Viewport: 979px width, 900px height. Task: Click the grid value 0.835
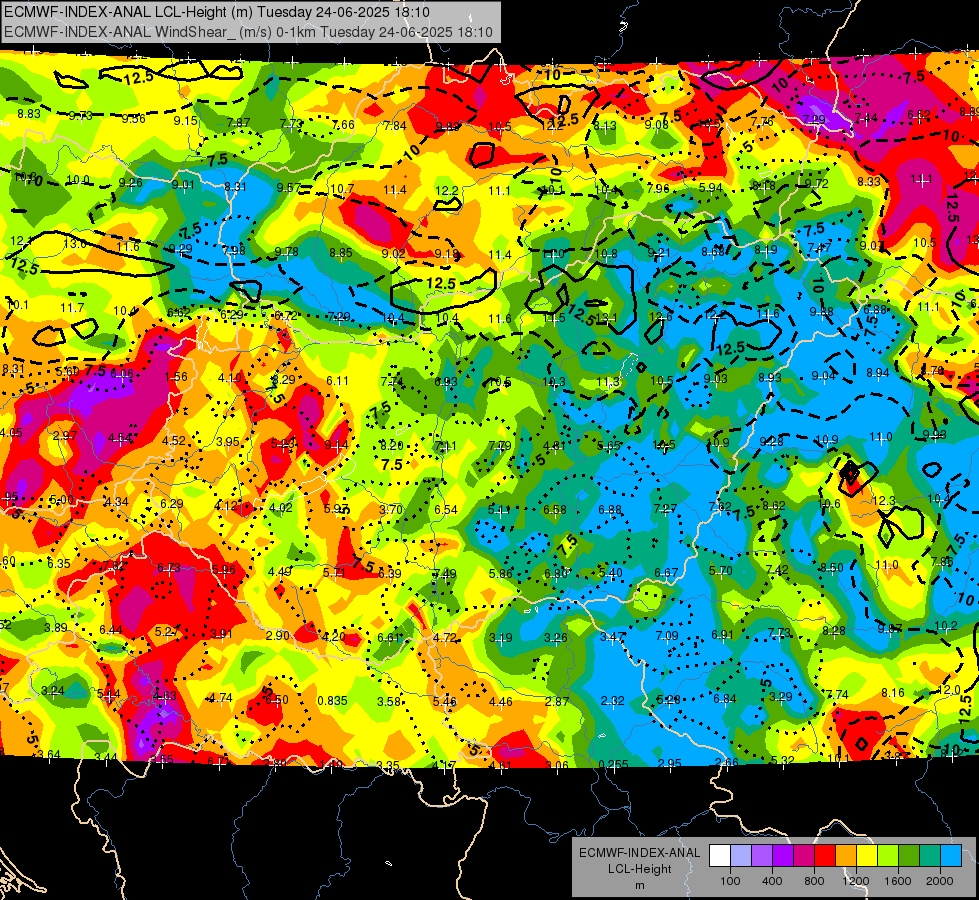pos(332,701)
